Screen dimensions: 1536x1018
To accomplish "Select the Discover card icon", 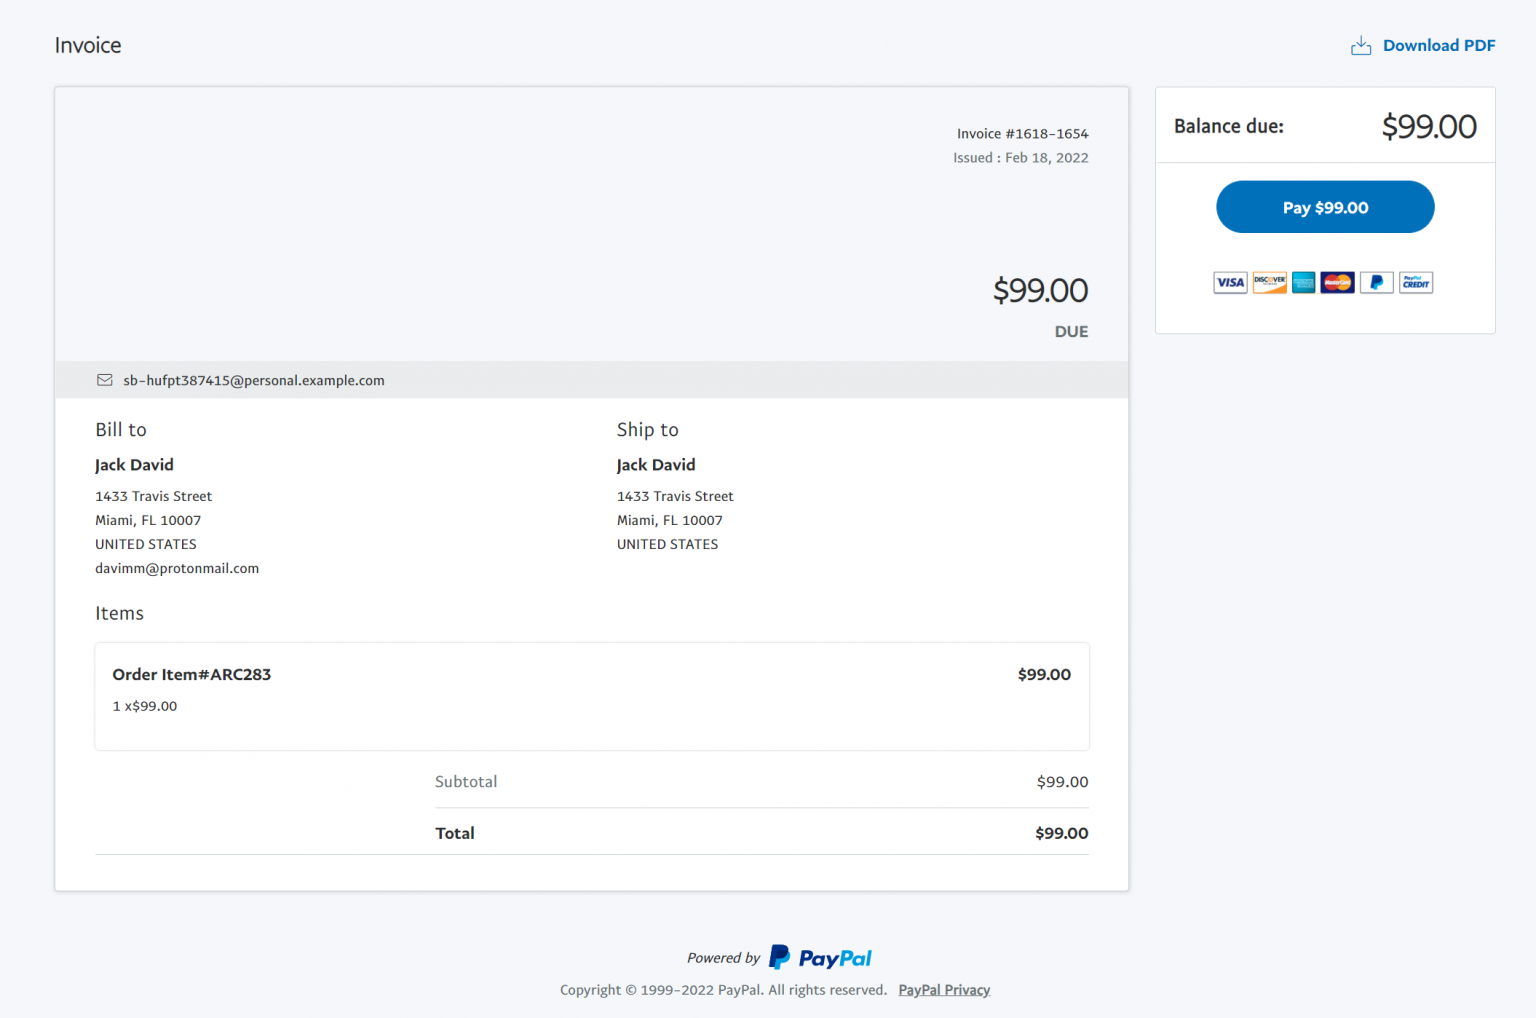I will point(1269,283).
